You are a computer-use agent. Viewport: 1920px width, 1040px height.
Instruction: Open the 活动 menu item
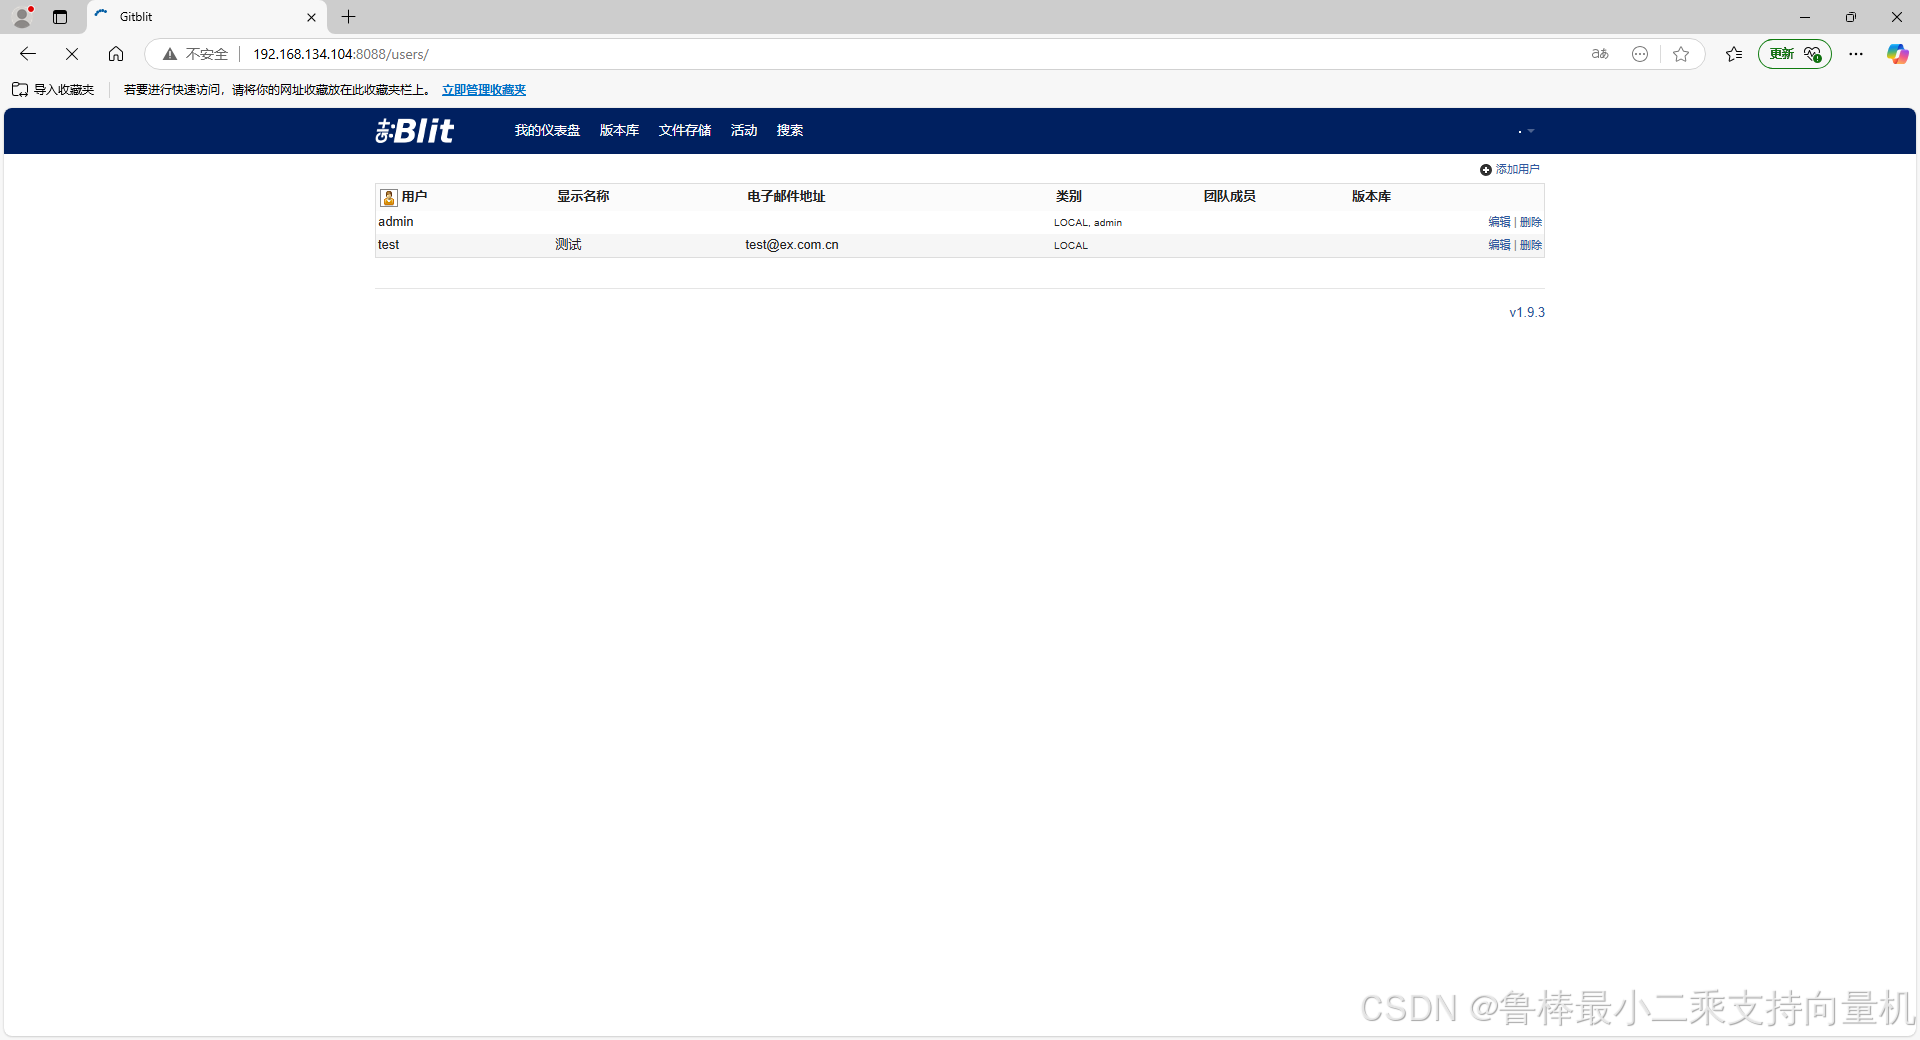tap(743, 130)
